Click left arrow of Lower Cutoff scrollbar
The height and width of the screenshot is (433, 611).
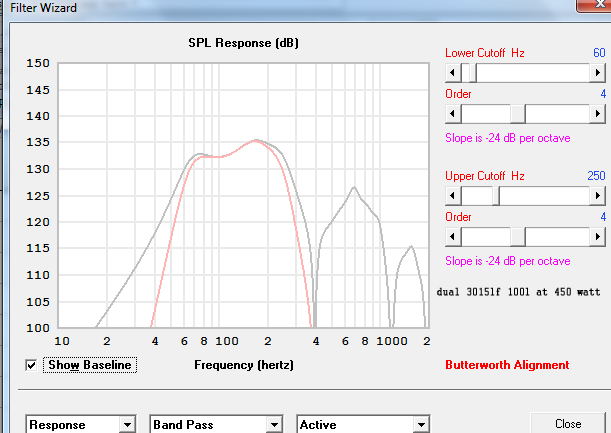coord(452,73)
